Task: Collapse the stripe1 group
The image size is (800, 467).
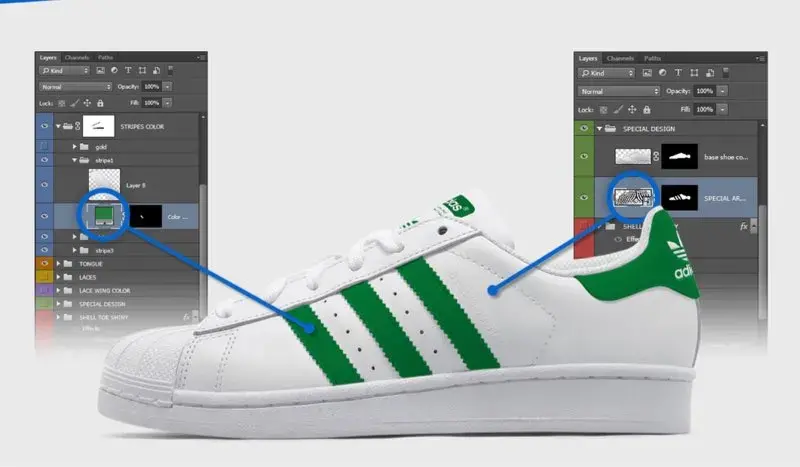Action: click(74, 160)
